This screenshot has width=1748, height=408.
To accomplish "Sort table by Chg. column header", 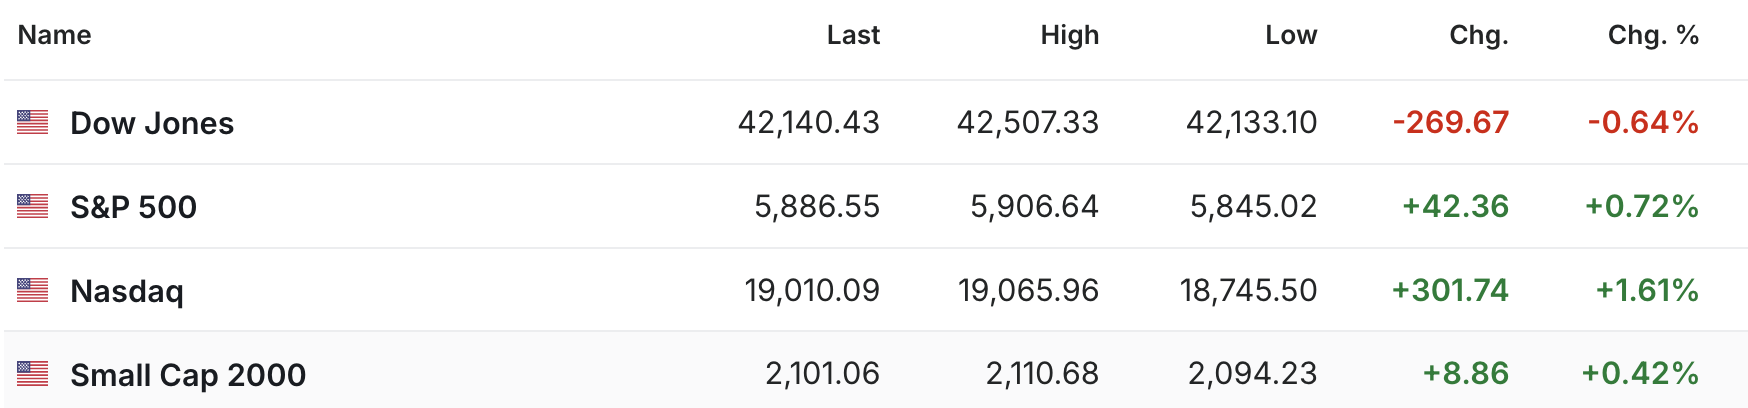I will pyautogui.click(x=1478, y=35).
